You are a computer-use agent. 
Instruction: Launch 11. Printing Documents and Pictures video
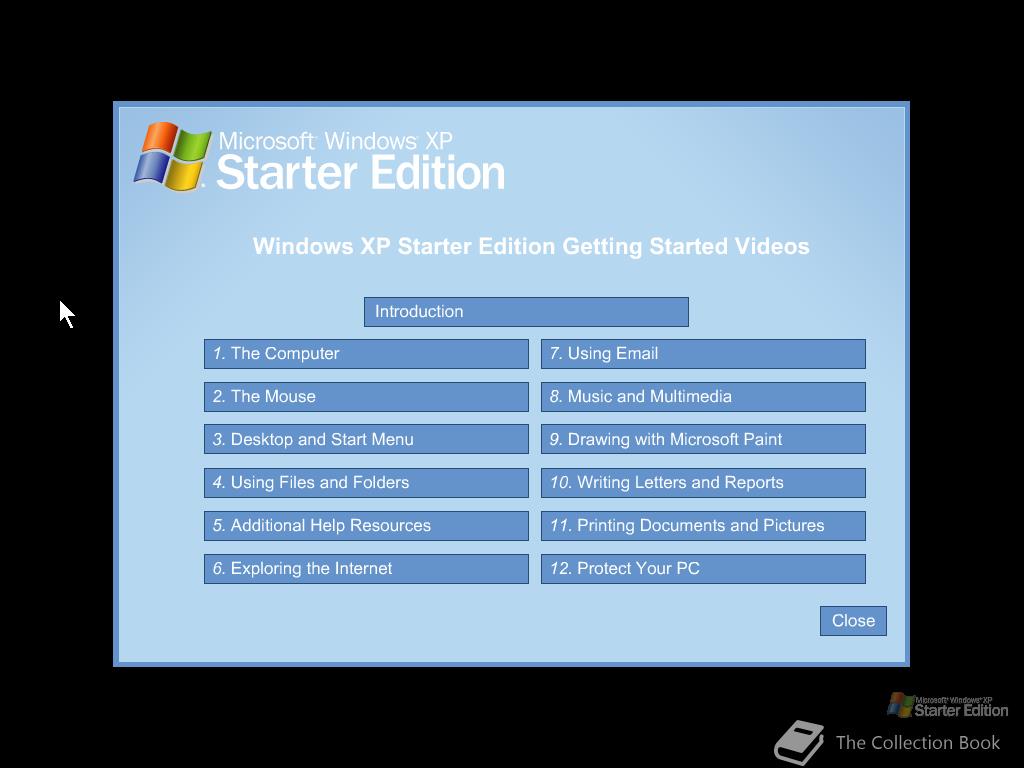click(703, 526)
